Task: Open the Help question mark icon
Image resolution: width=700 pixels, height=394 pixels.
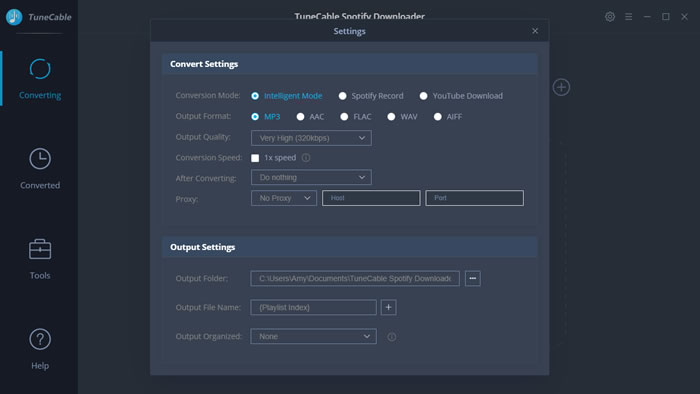Action: [x=40, y=339]
